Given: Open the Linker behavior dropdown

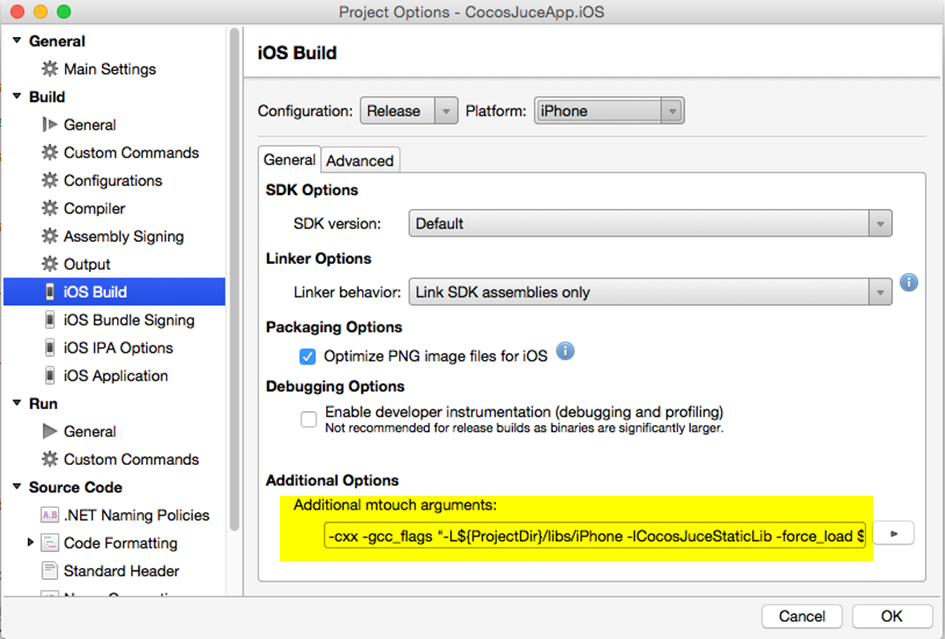Looking at the screenshot, I should pos(650,292).
